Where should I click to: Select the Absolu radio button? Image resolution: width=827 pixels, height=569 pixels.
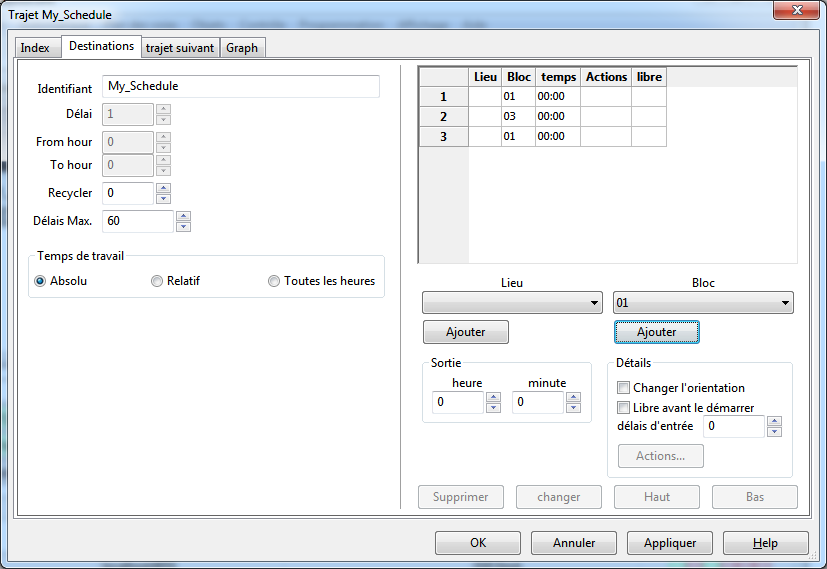point(41,281)
